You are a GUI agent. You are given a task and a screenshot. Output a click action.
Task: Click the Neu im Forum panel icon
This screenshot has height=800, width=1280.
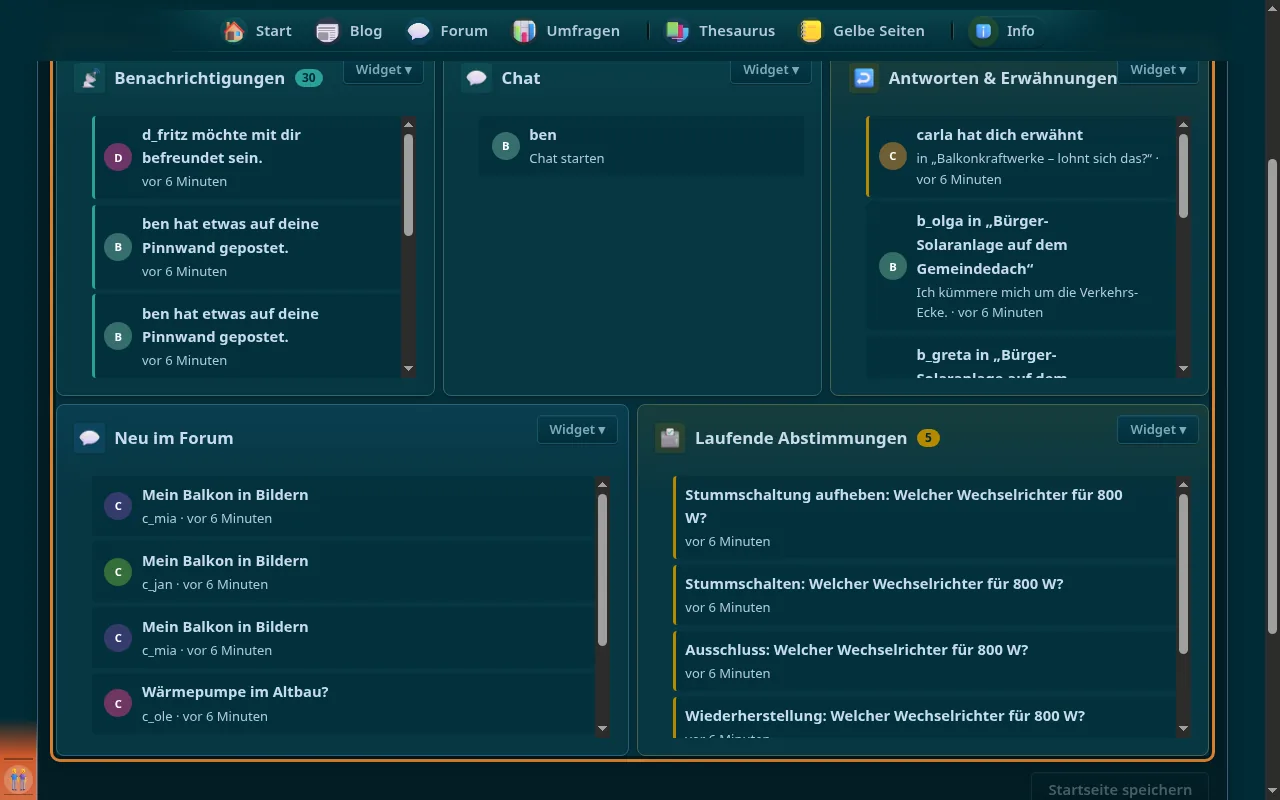(x=90, y=438)
